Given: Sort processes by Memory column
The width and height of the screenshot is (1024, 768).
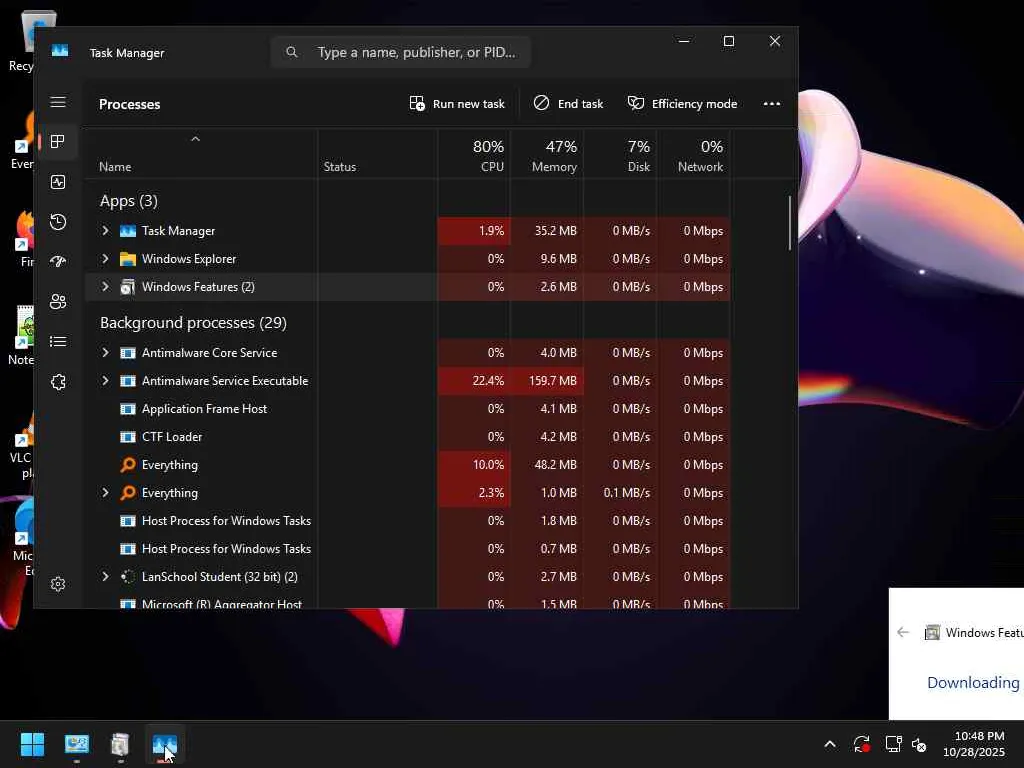Looking at the screenshot, I should pos(547,155).
